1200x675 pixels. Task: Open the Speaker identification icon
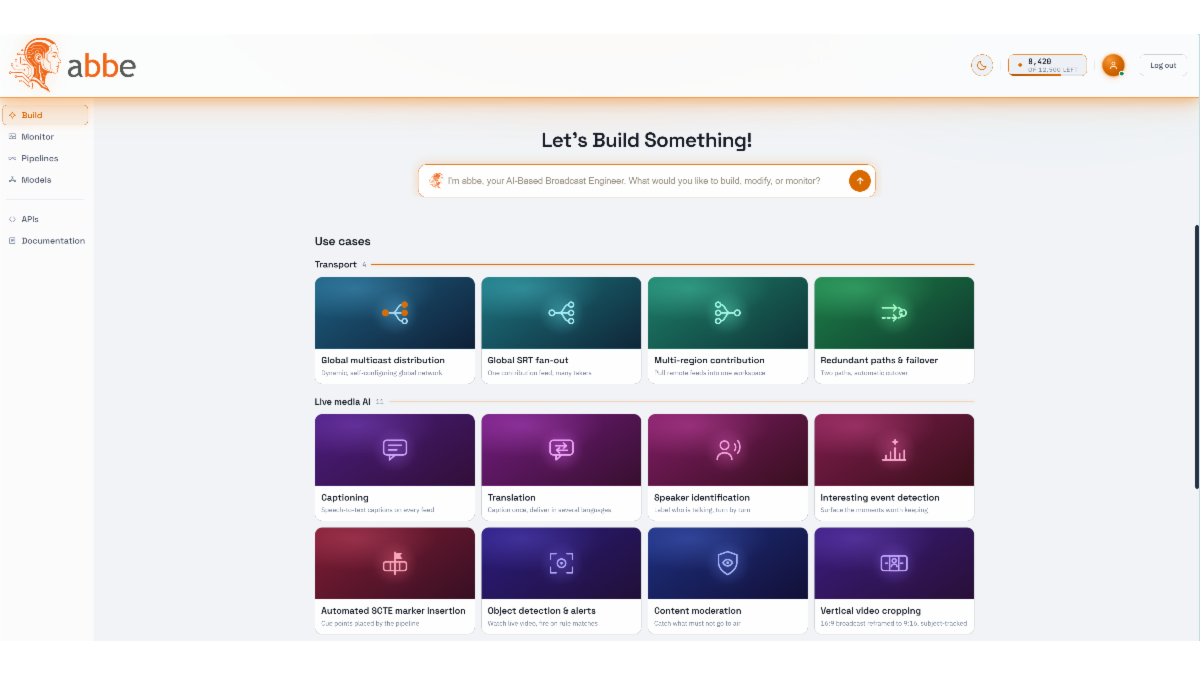727,450
